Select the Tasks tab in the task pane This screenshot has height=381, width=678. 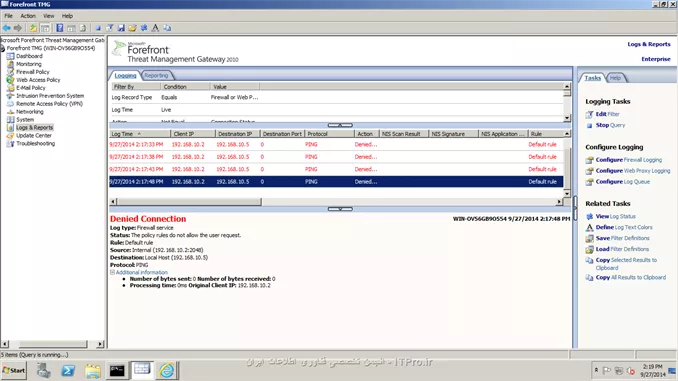(x=592, y=78)
